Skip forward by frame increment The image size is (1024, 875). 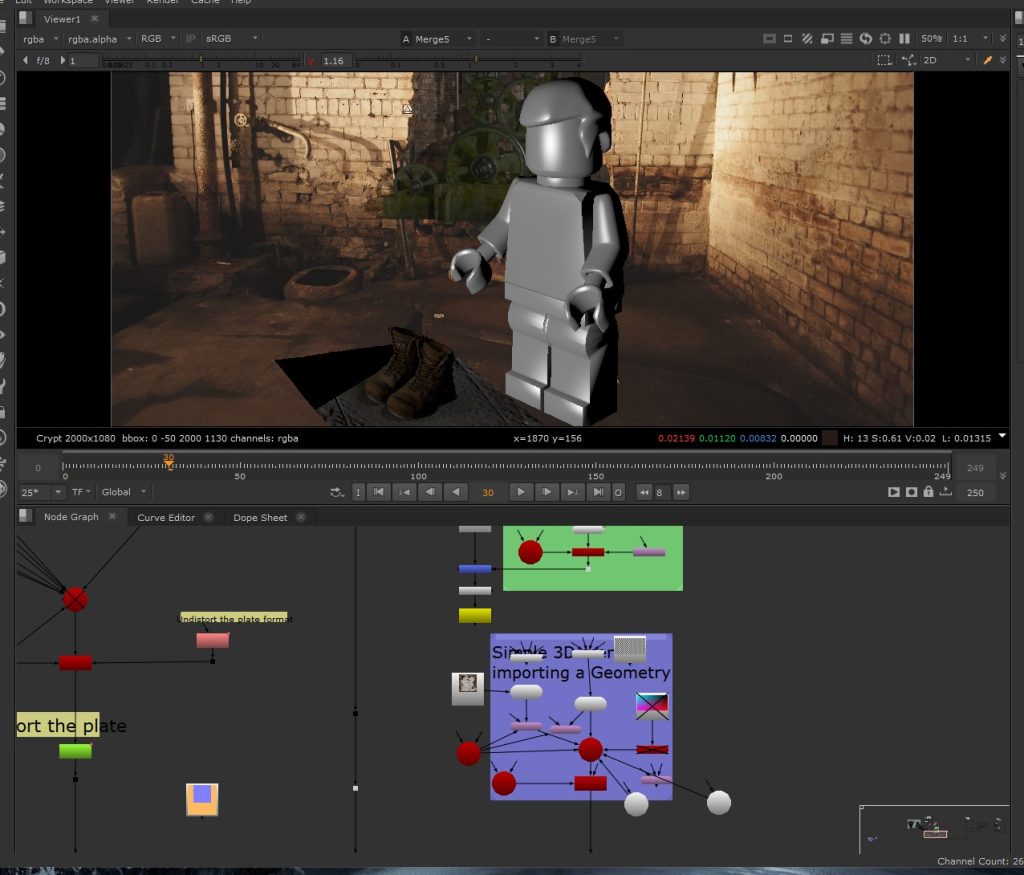(681, 492)
